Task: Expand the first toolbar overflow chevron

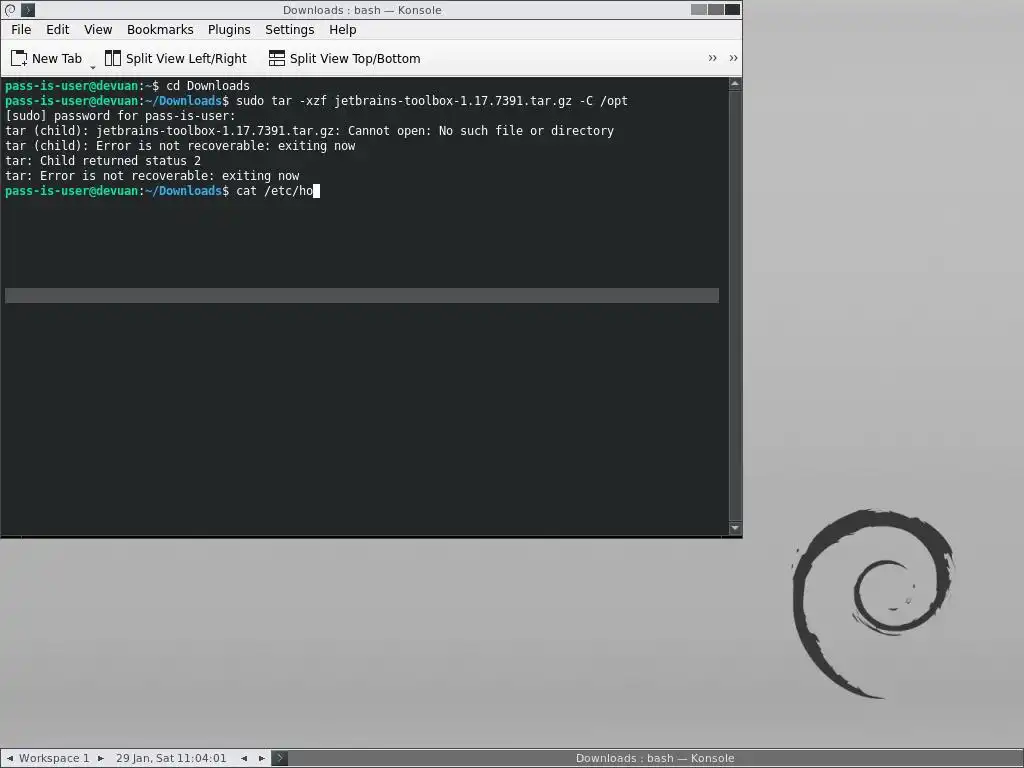Action: point(712,58)
